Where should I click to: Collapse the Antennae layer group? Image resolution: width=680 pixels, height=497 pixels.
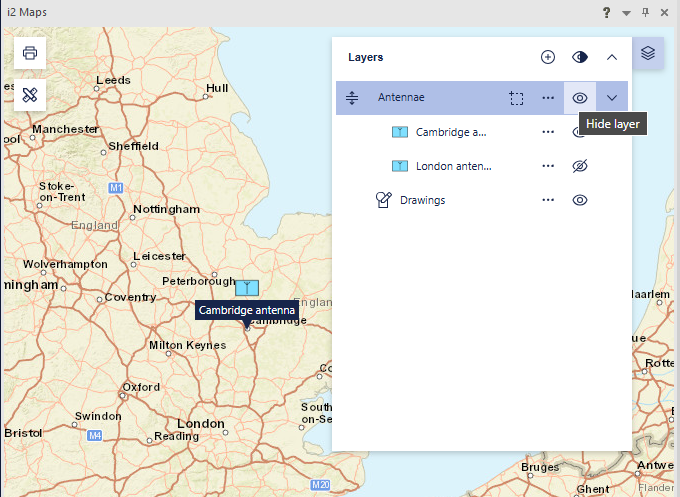[x=612, y=98]
